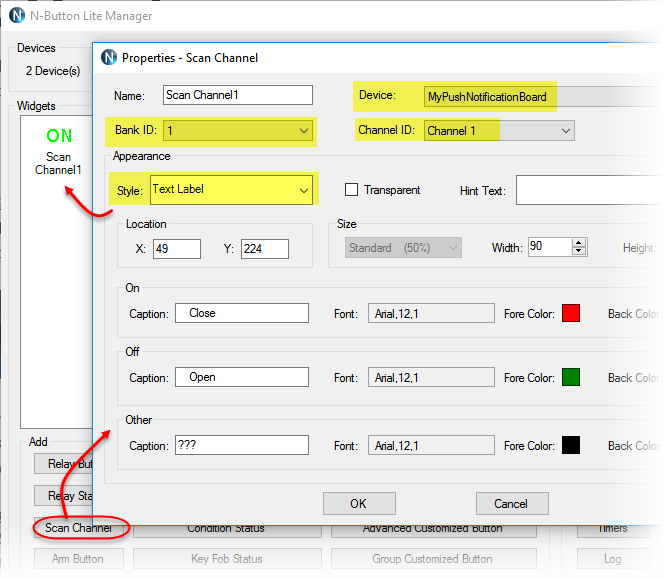Click the Log button
Screen dimensions: 664x579
[x=613, y=559]
